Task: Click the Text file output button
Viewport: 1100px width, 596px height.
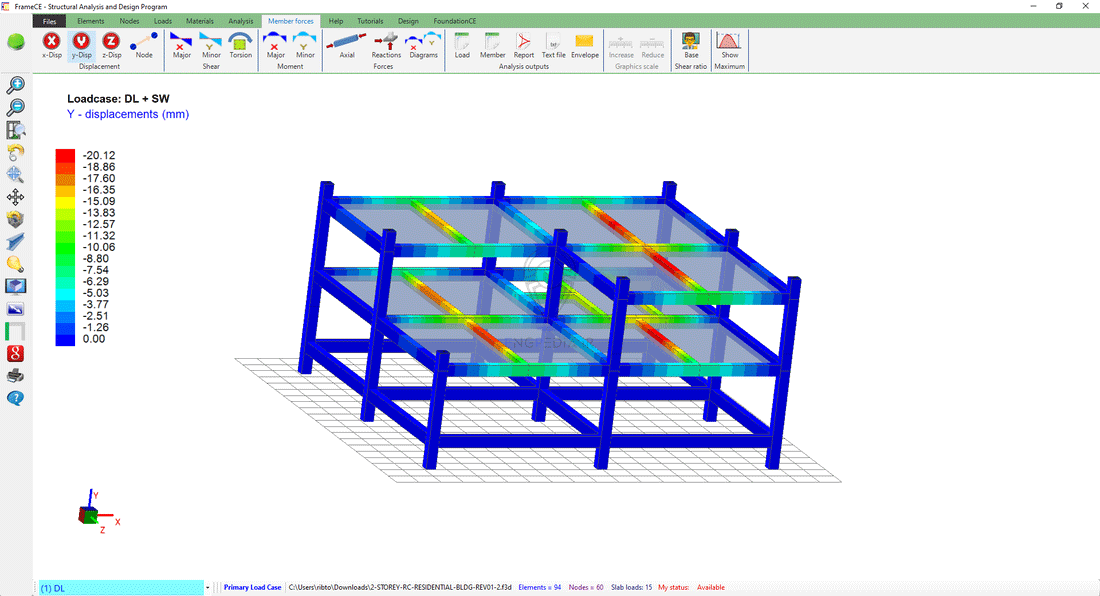Action: pos(554,44)
